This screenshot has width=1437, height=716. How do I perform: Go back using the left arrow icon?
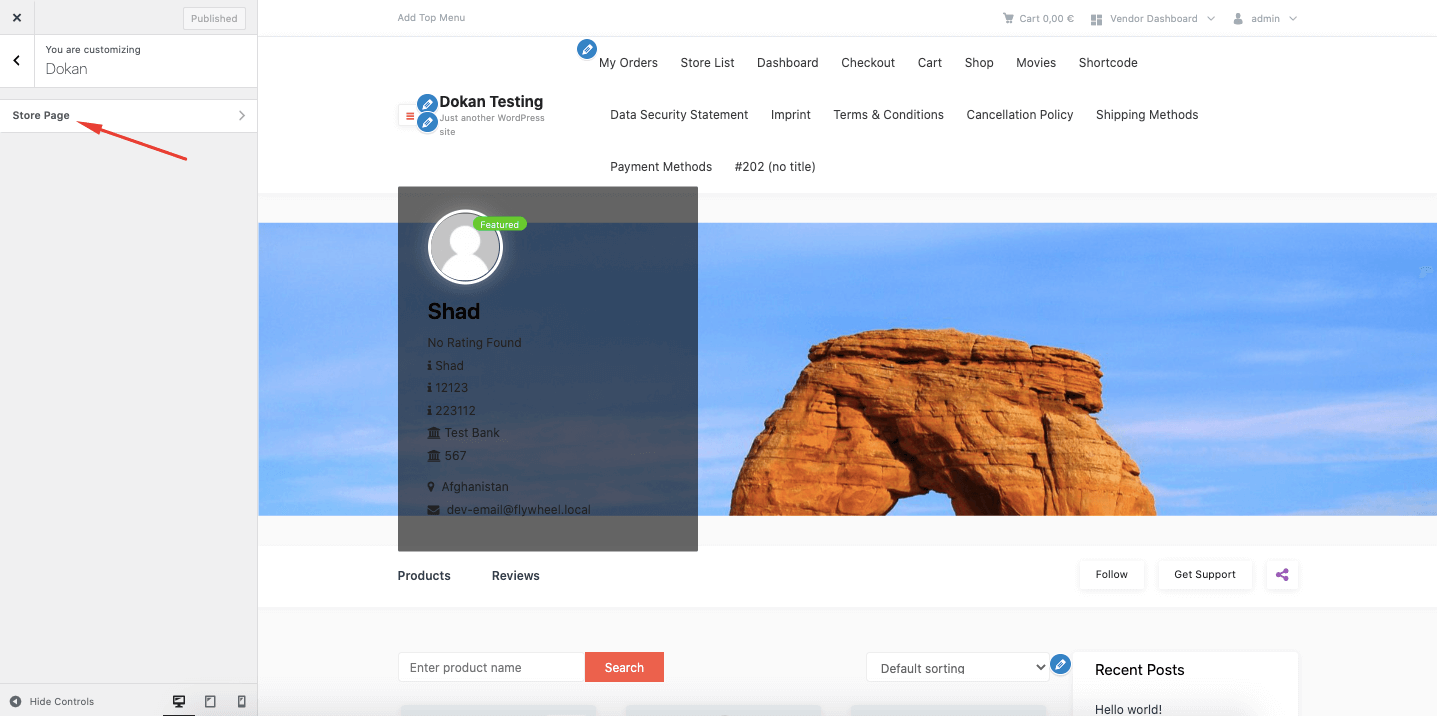tap(17, 61)
